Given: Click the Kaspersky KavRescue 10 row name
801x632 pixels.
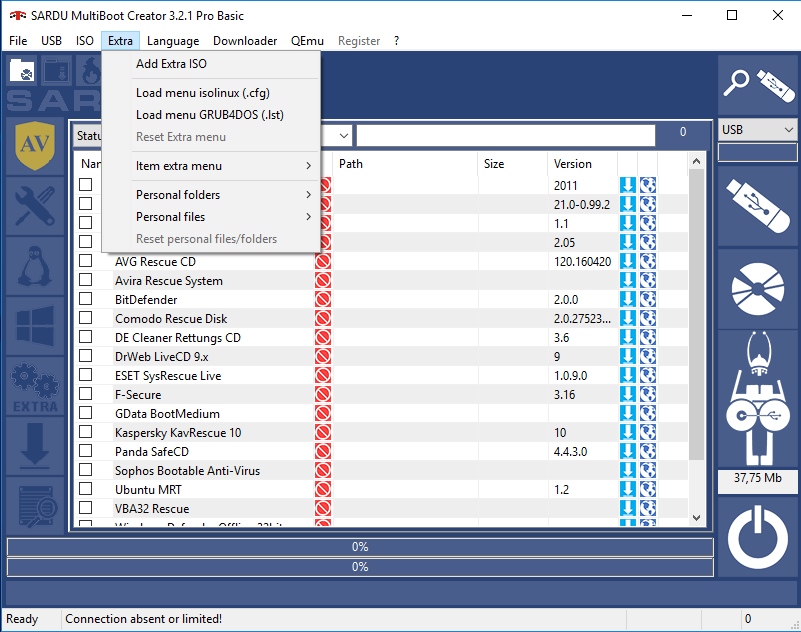Looking at the screenshot, I should pyautogui.click(x=178, y=433).
